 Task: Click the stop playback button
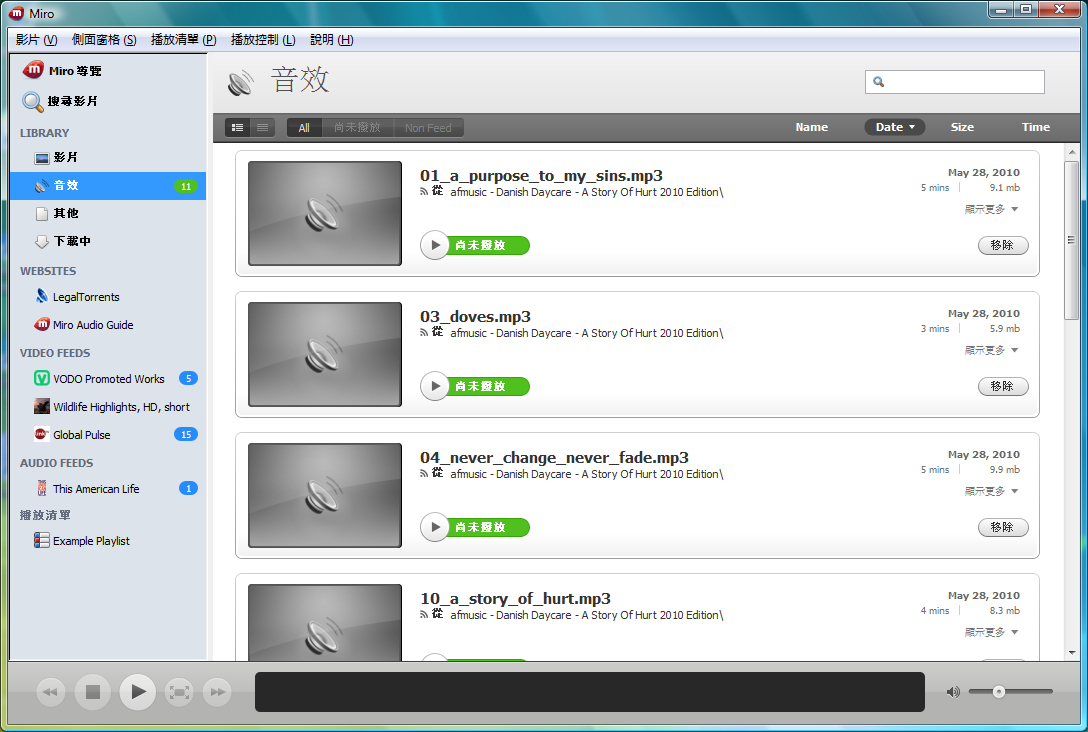(x=93, y=692)
